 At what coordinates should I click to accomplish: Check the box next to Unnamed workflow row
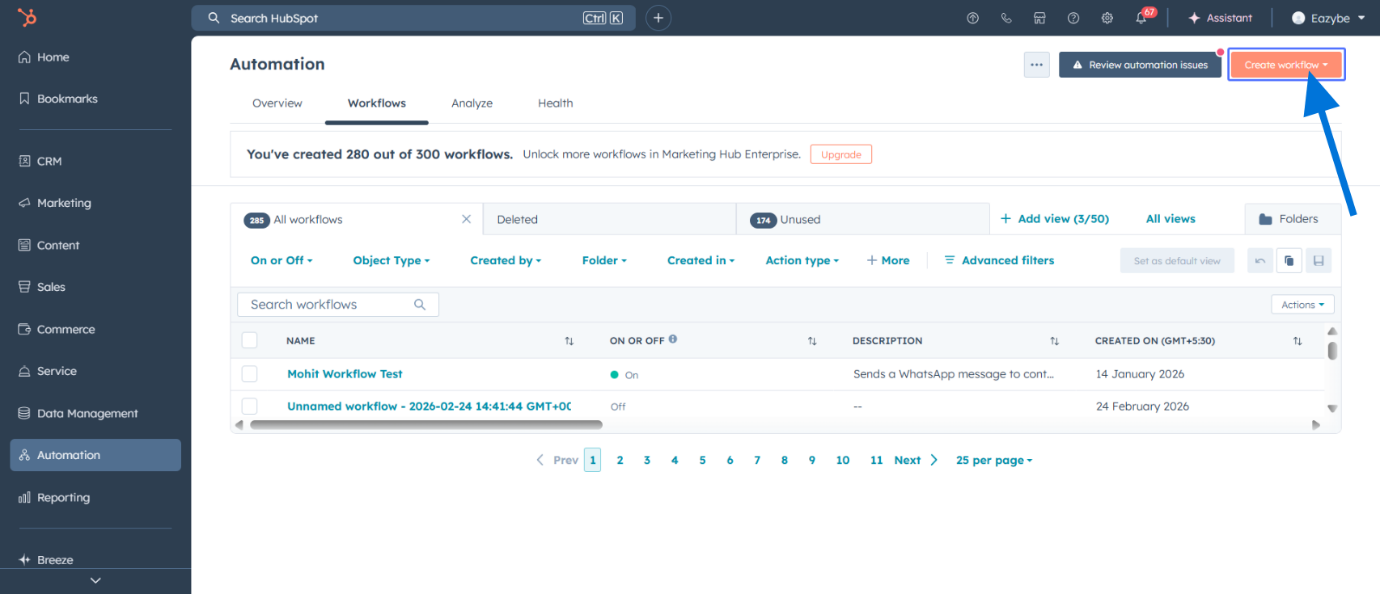pyautogui.click(x=250, y=406)
